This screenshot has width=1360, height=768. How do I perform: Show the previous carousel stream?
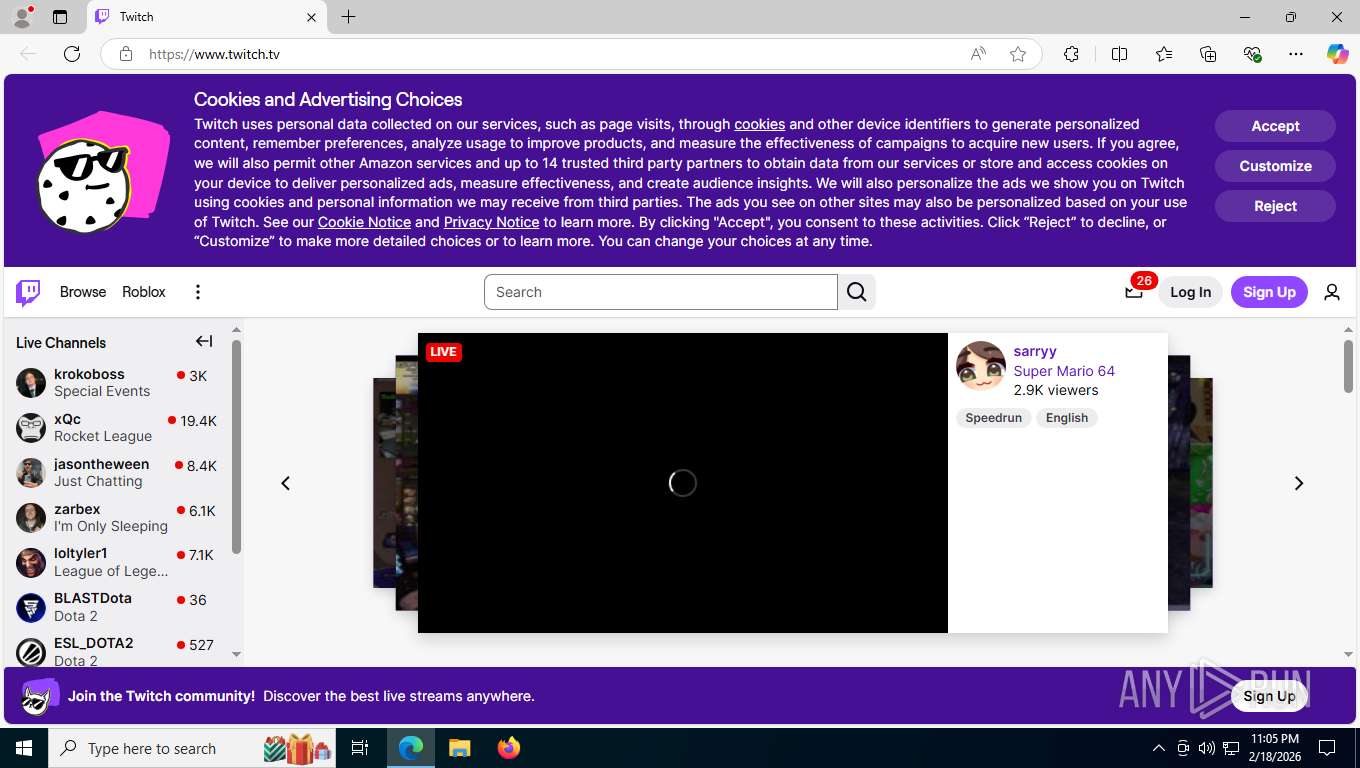285,483
